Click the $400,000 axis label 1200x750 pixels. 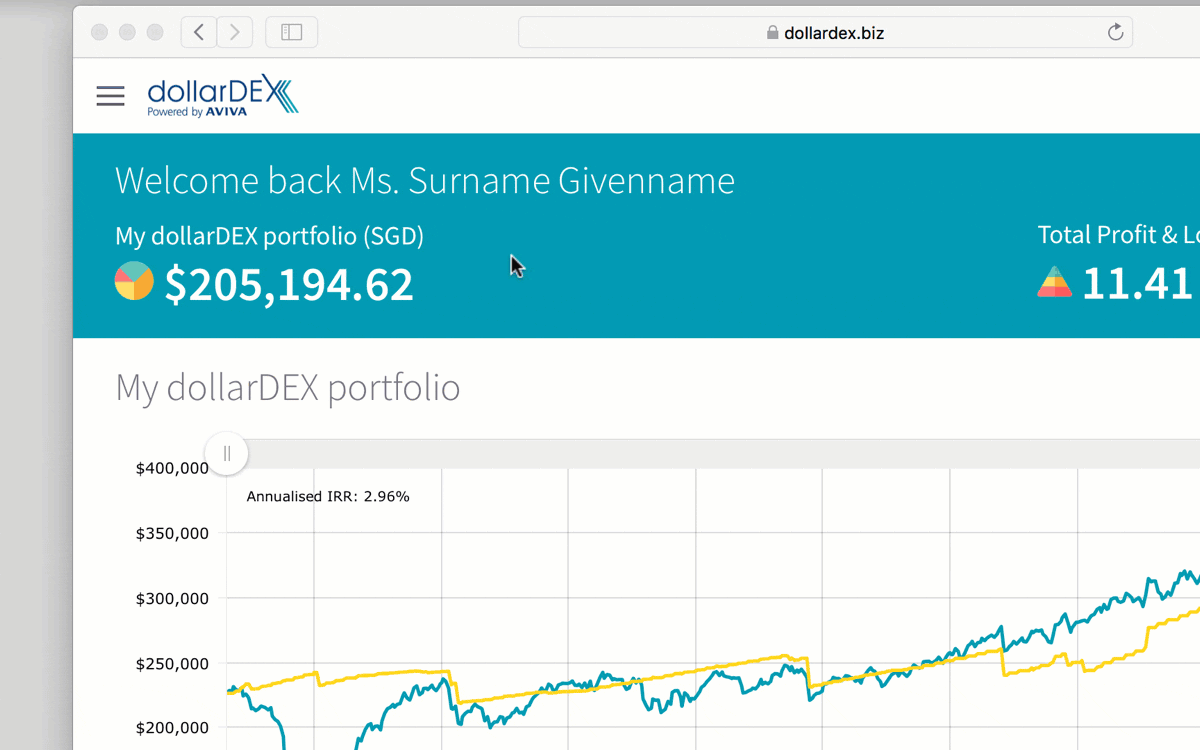(172, 468)
